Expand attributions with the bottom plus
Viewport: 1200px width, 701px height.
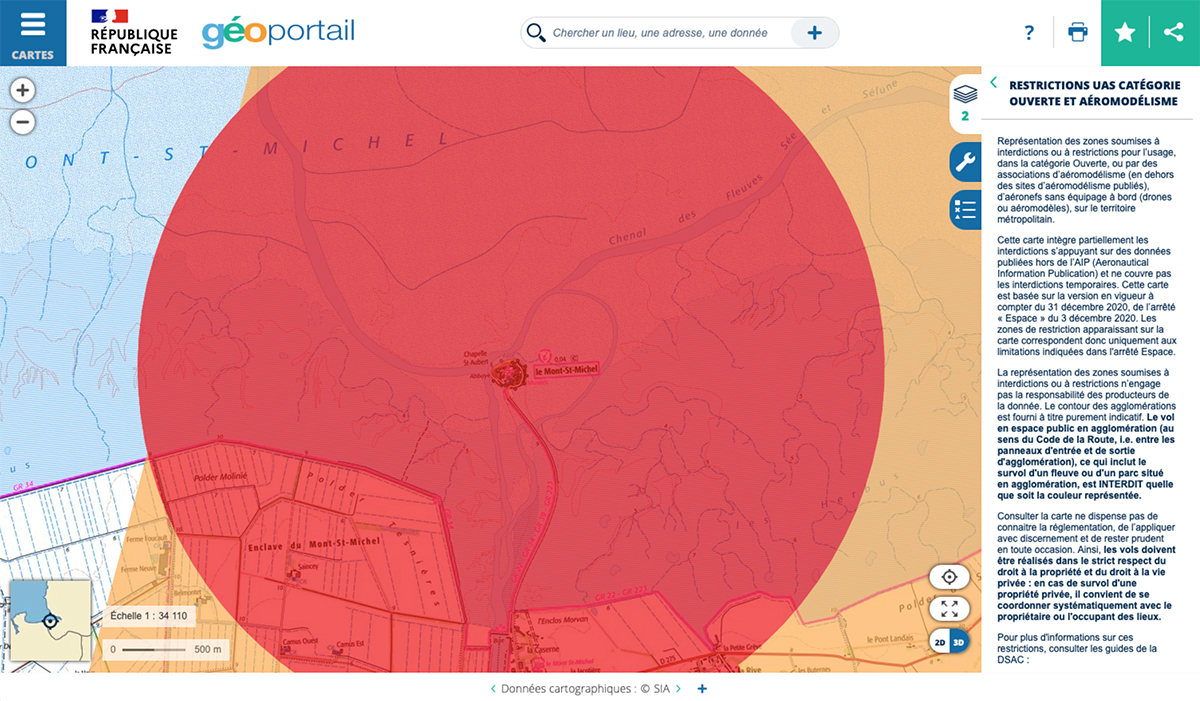tap(702, 689)
